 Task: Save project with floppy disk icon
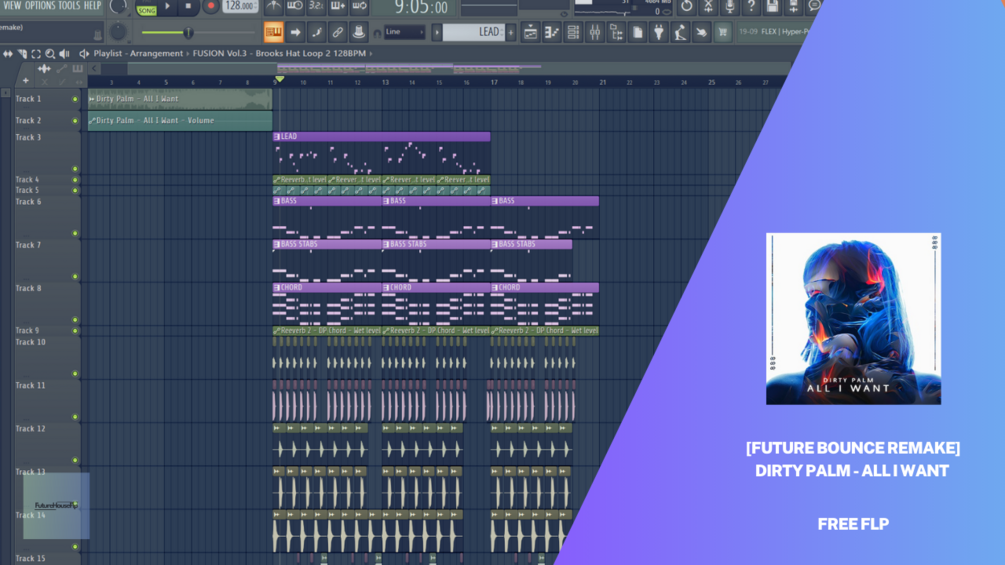click(x=772, y=6)
